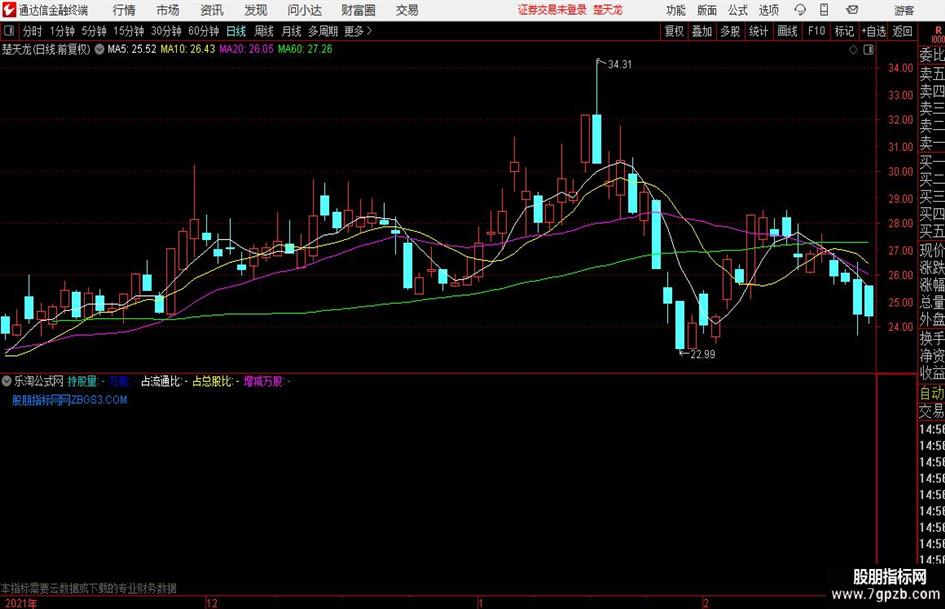Open the 行情 menu
Image resolution: width=945 pixels, height=609 pixels.
coord(124,10)
